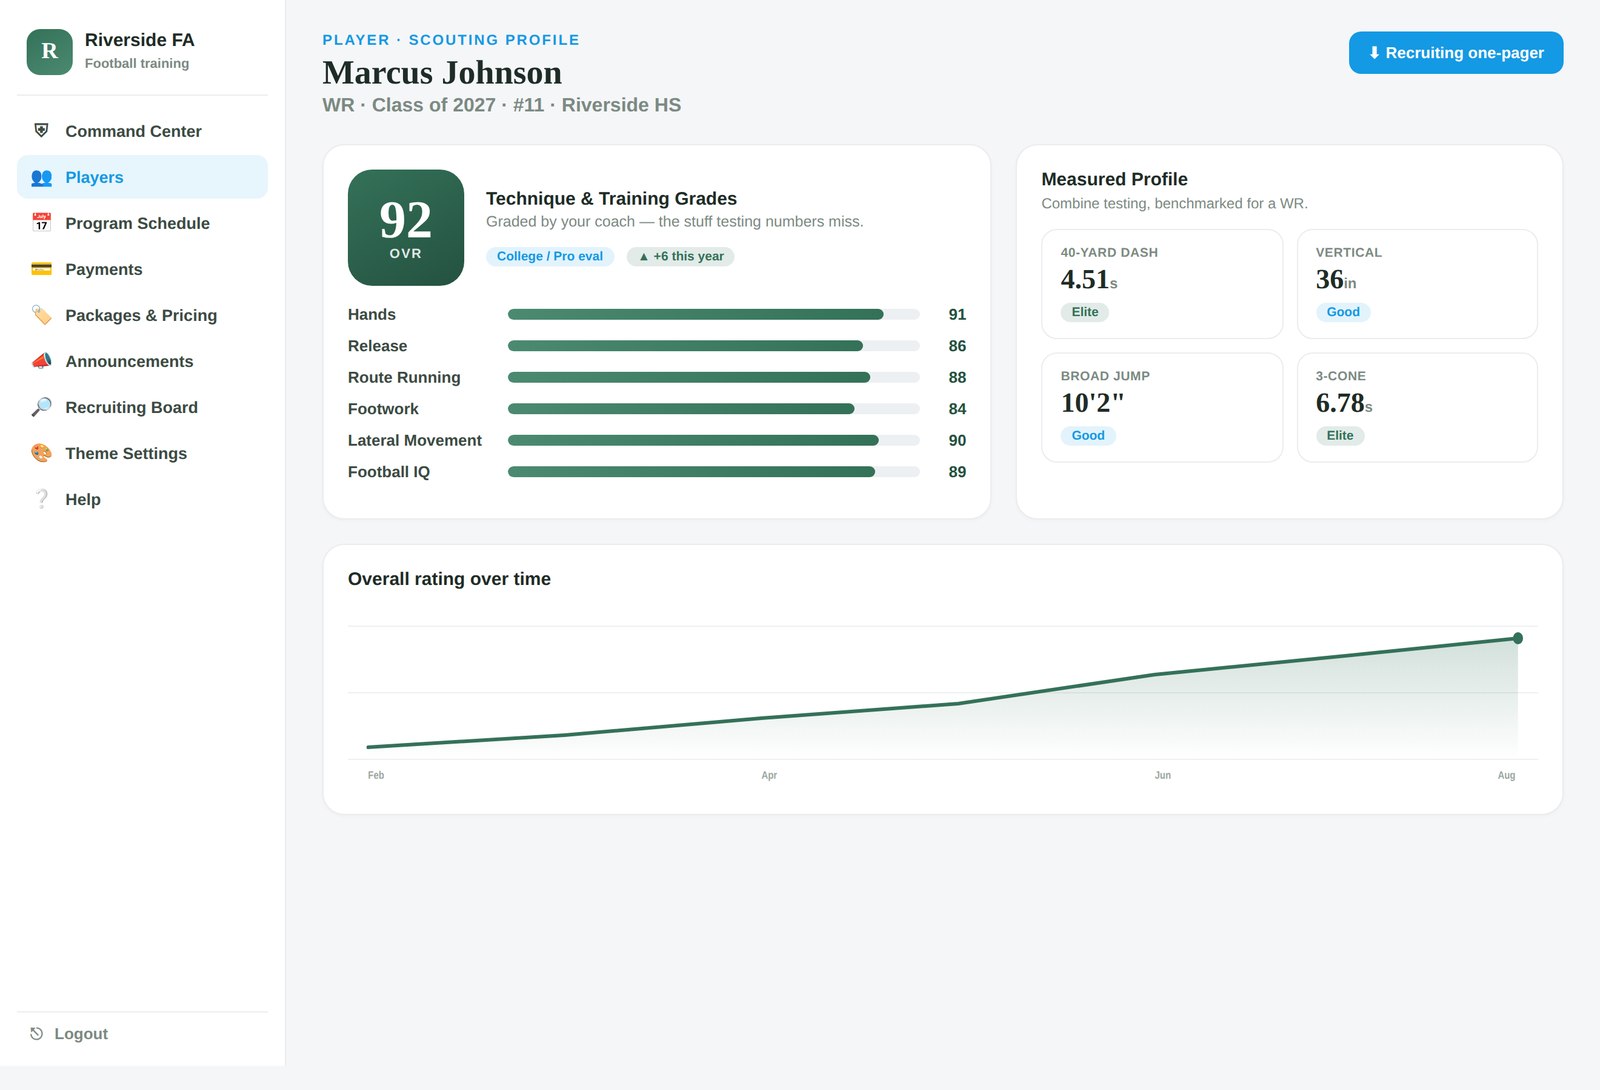Click the Release grade progress bar

point(714,346)
